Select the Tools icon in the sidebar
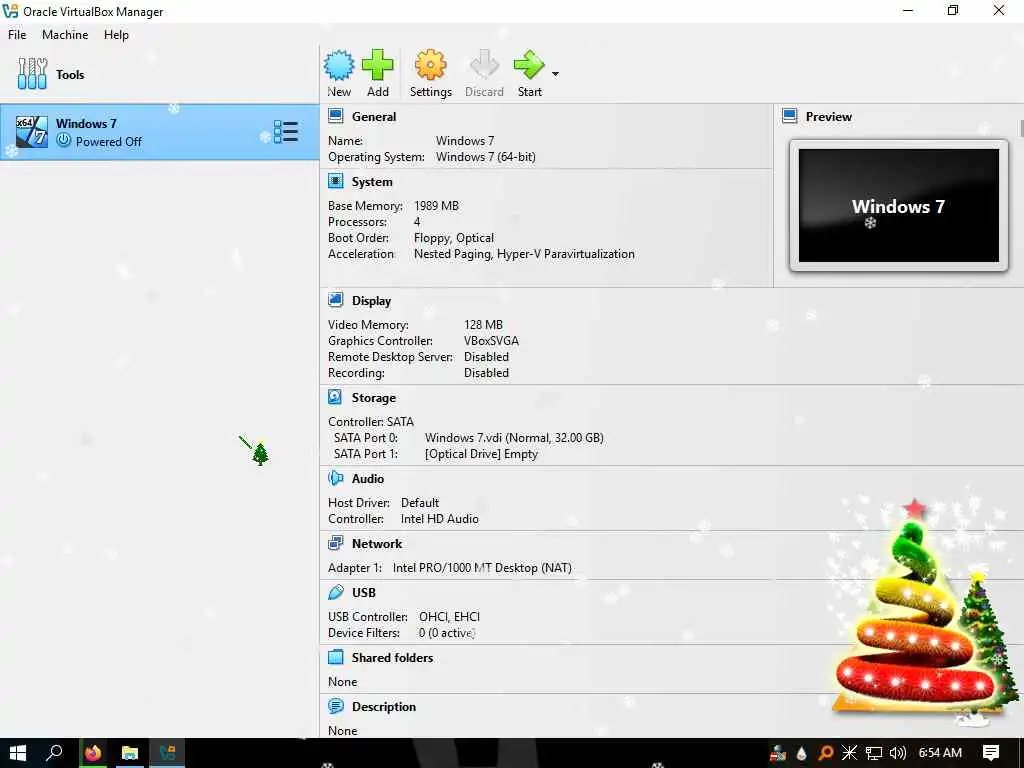Image resolution: width=1024 pixels, height=768 pixels. coord(32,74)
